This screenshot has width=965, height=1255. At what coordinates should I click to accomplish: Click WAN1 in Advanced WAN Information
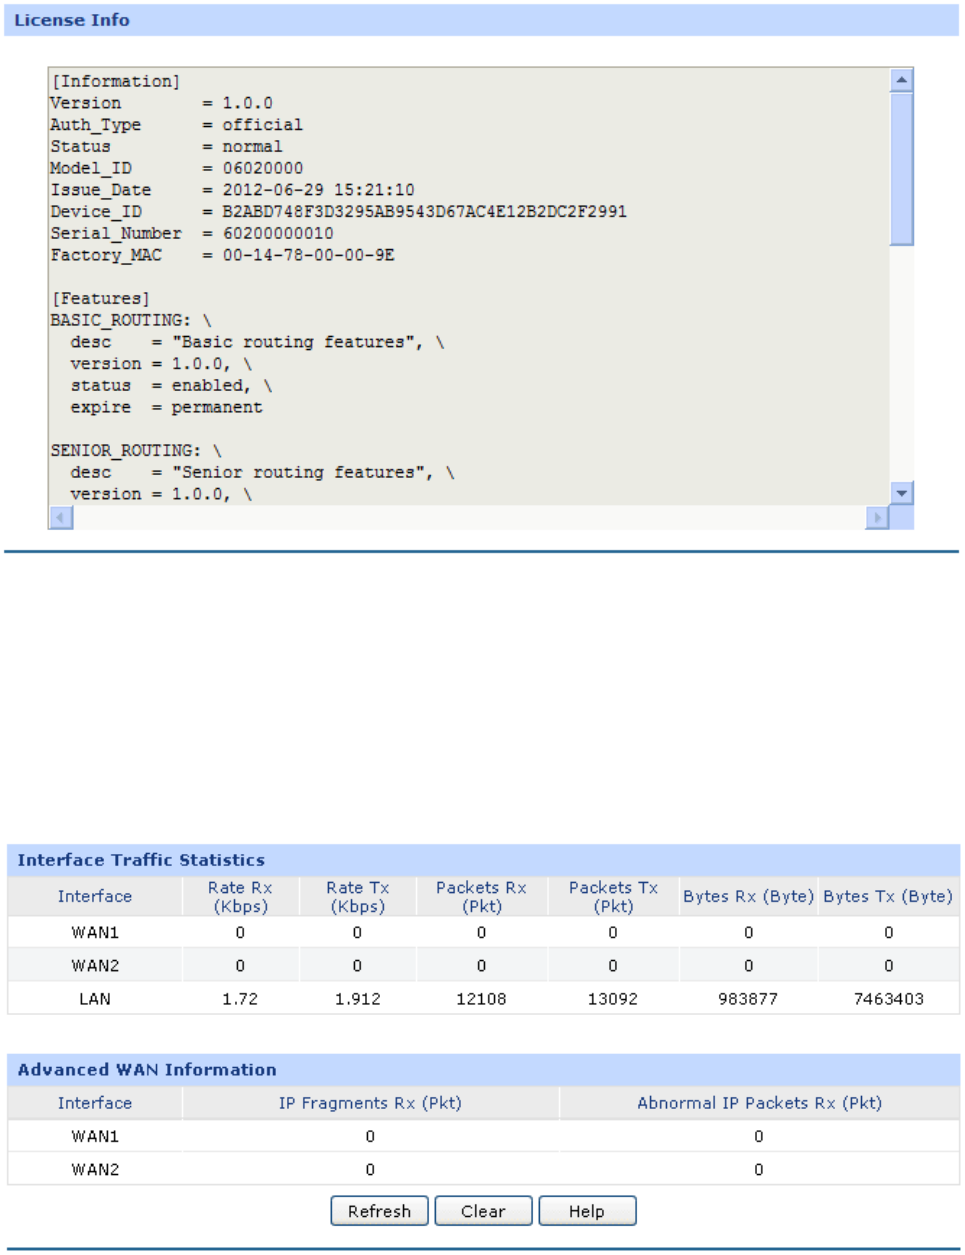[x=95, y=1137]
